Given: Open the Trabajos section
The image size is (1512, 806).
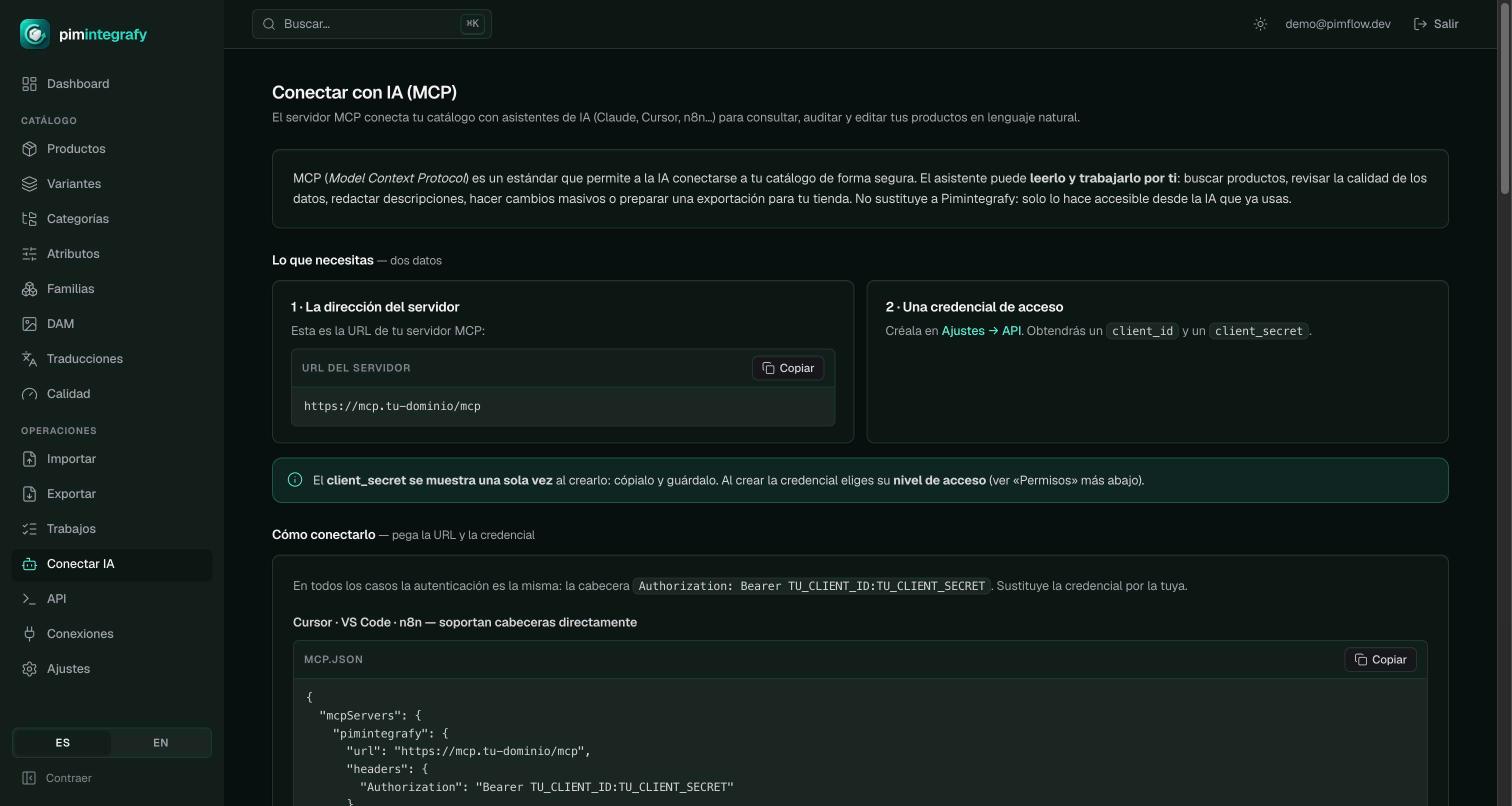Looking at the screenshot, I should (112, 529).
